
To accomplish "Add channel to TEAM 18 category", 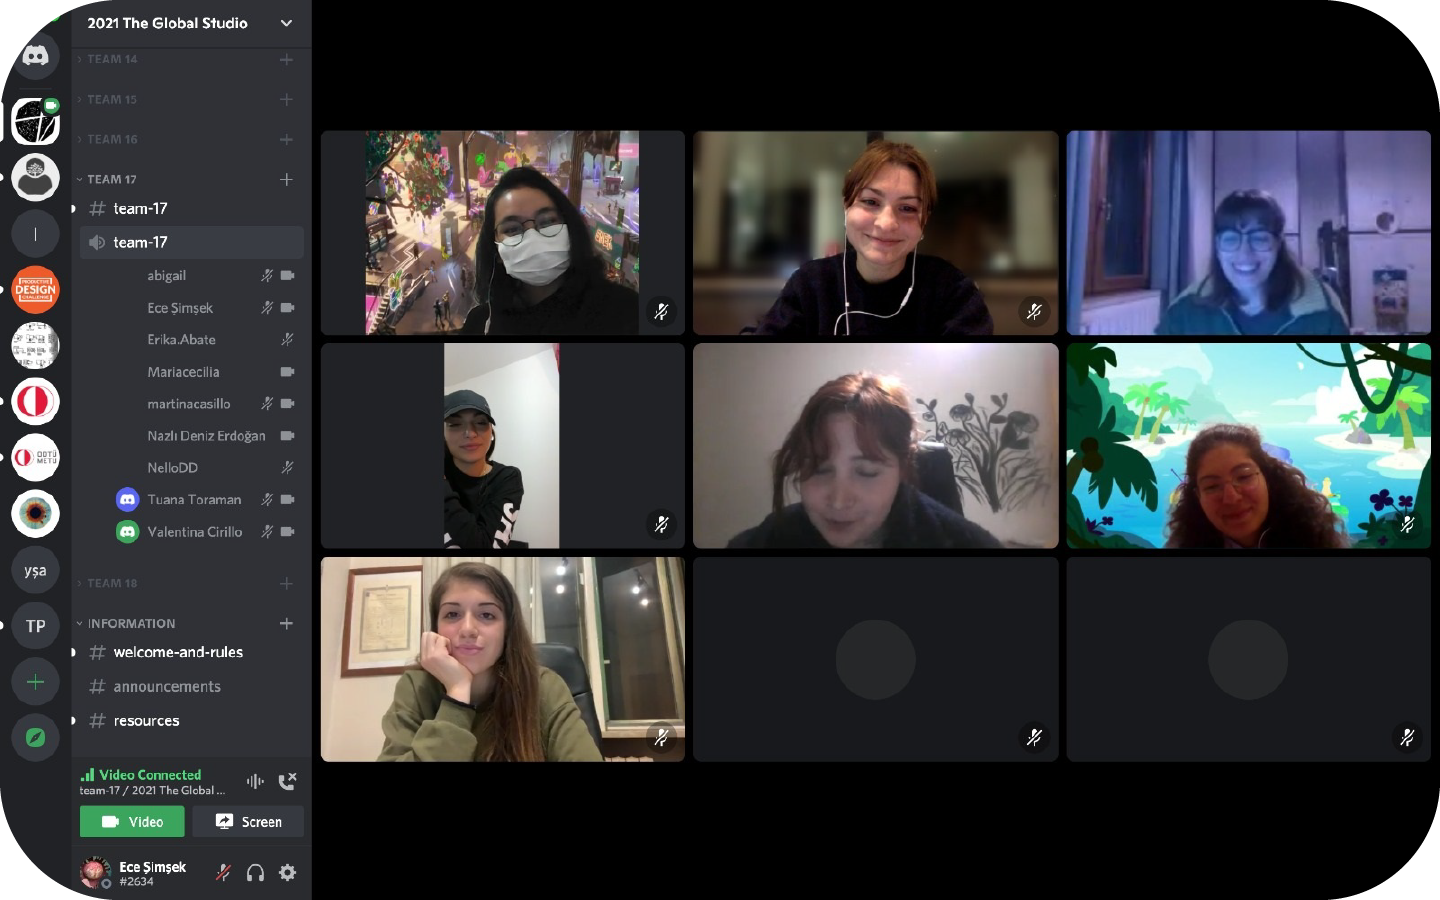I will [286, 583].
